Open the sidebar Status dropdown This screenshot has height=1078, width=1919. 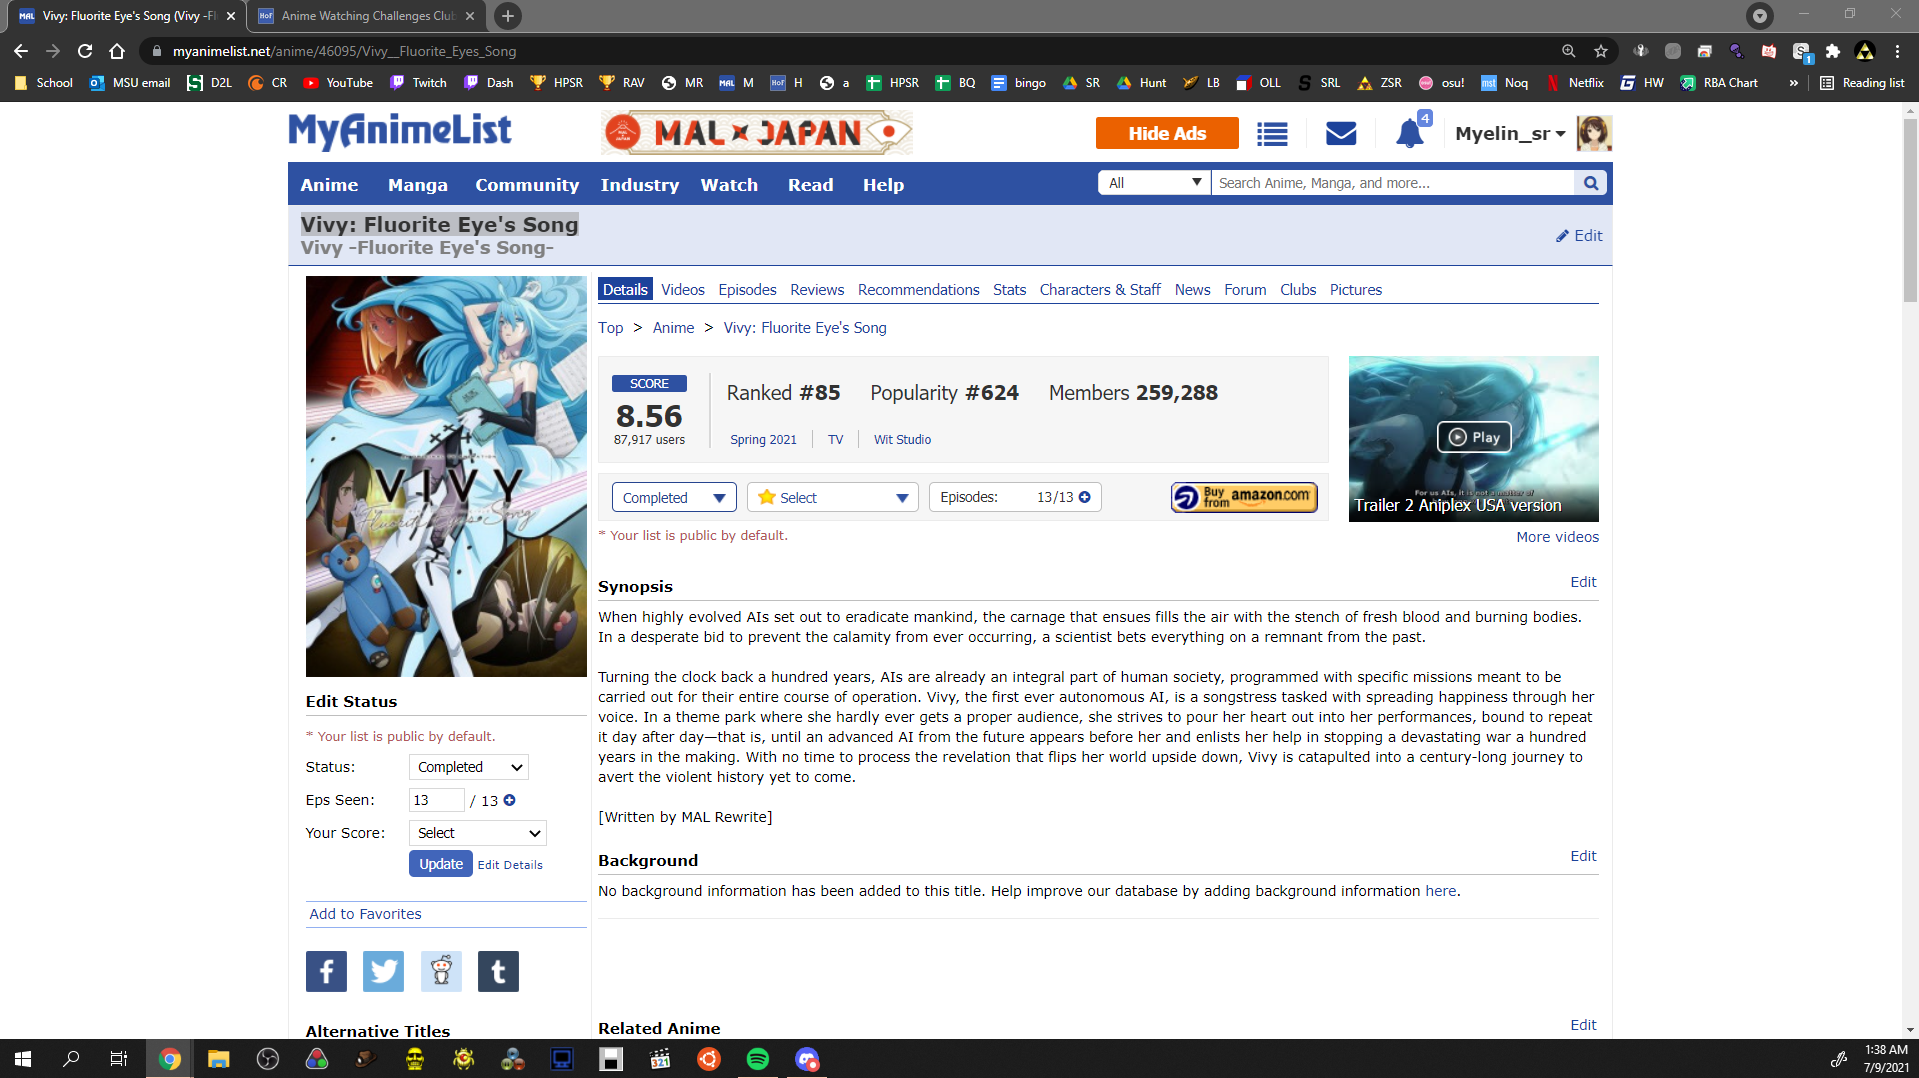click(469, 767)
